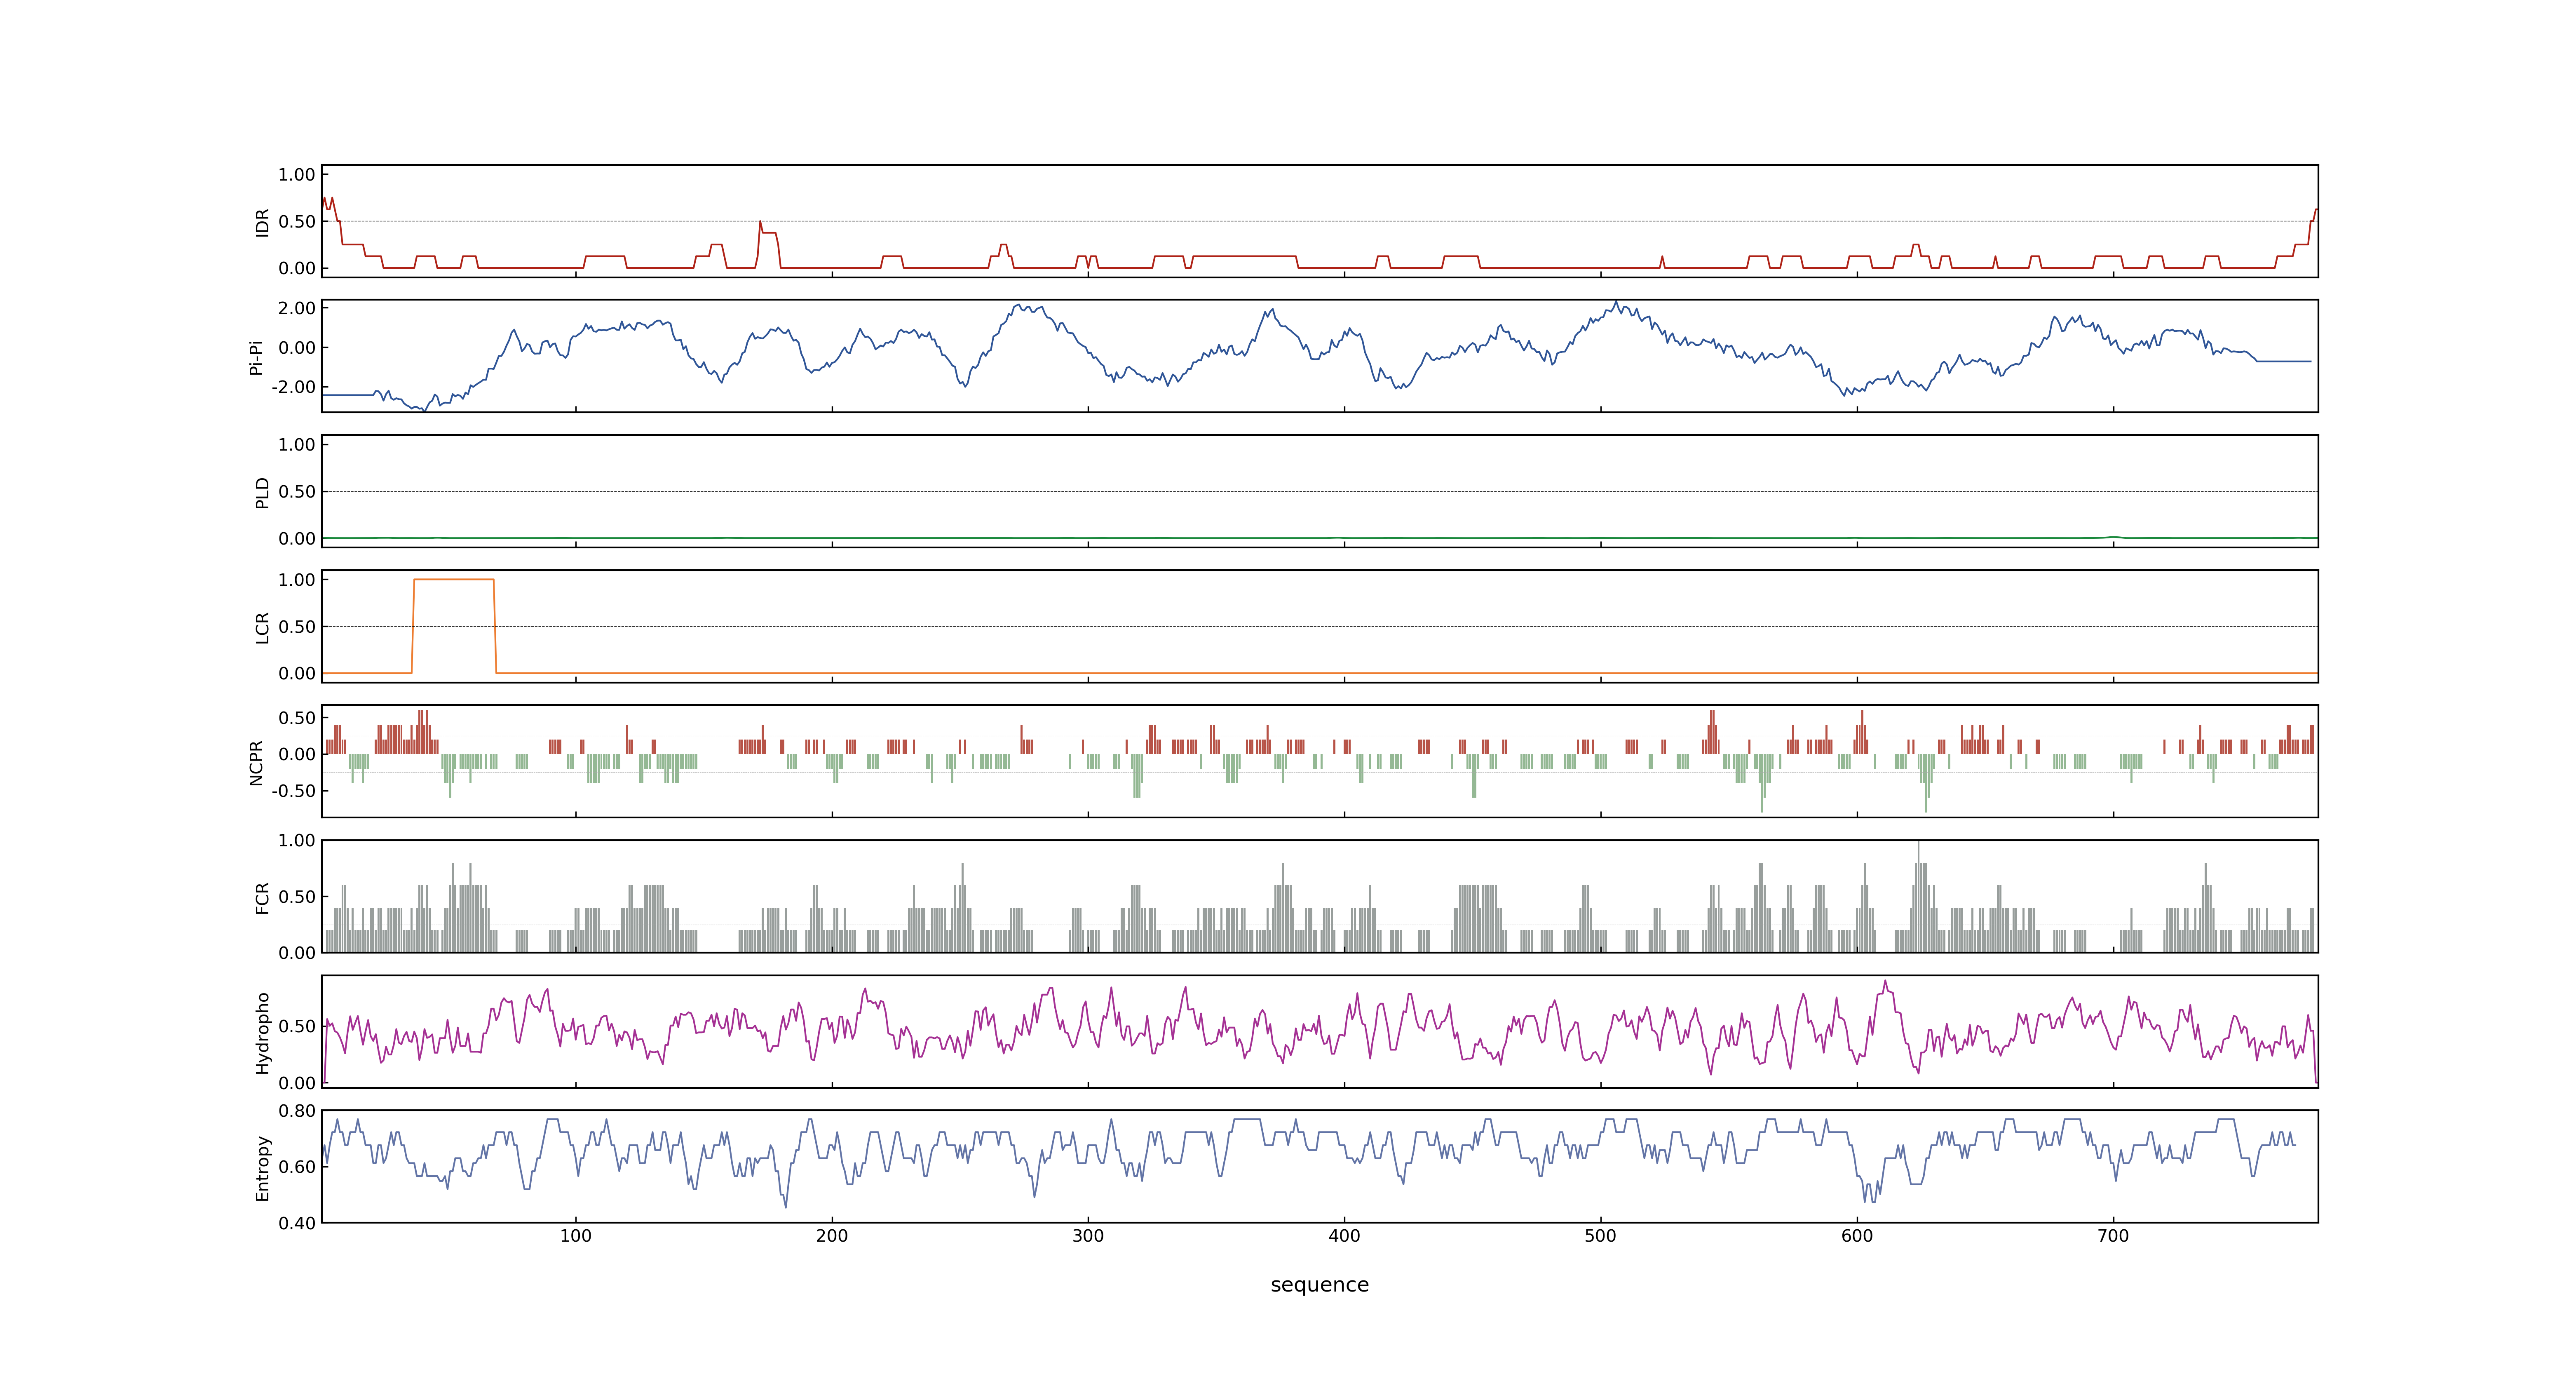2576x1374 pixels.
Task: Select the 400 tick label on x-axis
Action: 1344,1236
